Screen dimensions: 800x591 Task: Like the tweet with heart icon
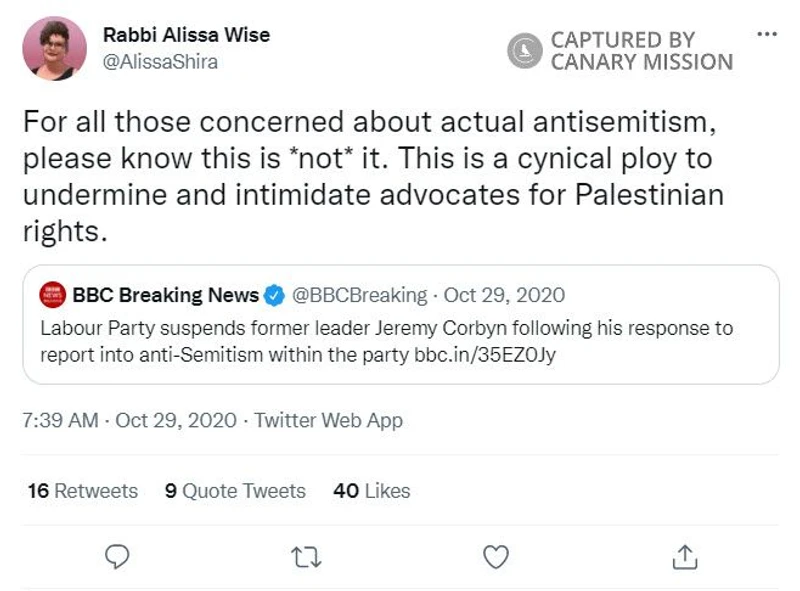pyautogui.click(x=496, y=554)
